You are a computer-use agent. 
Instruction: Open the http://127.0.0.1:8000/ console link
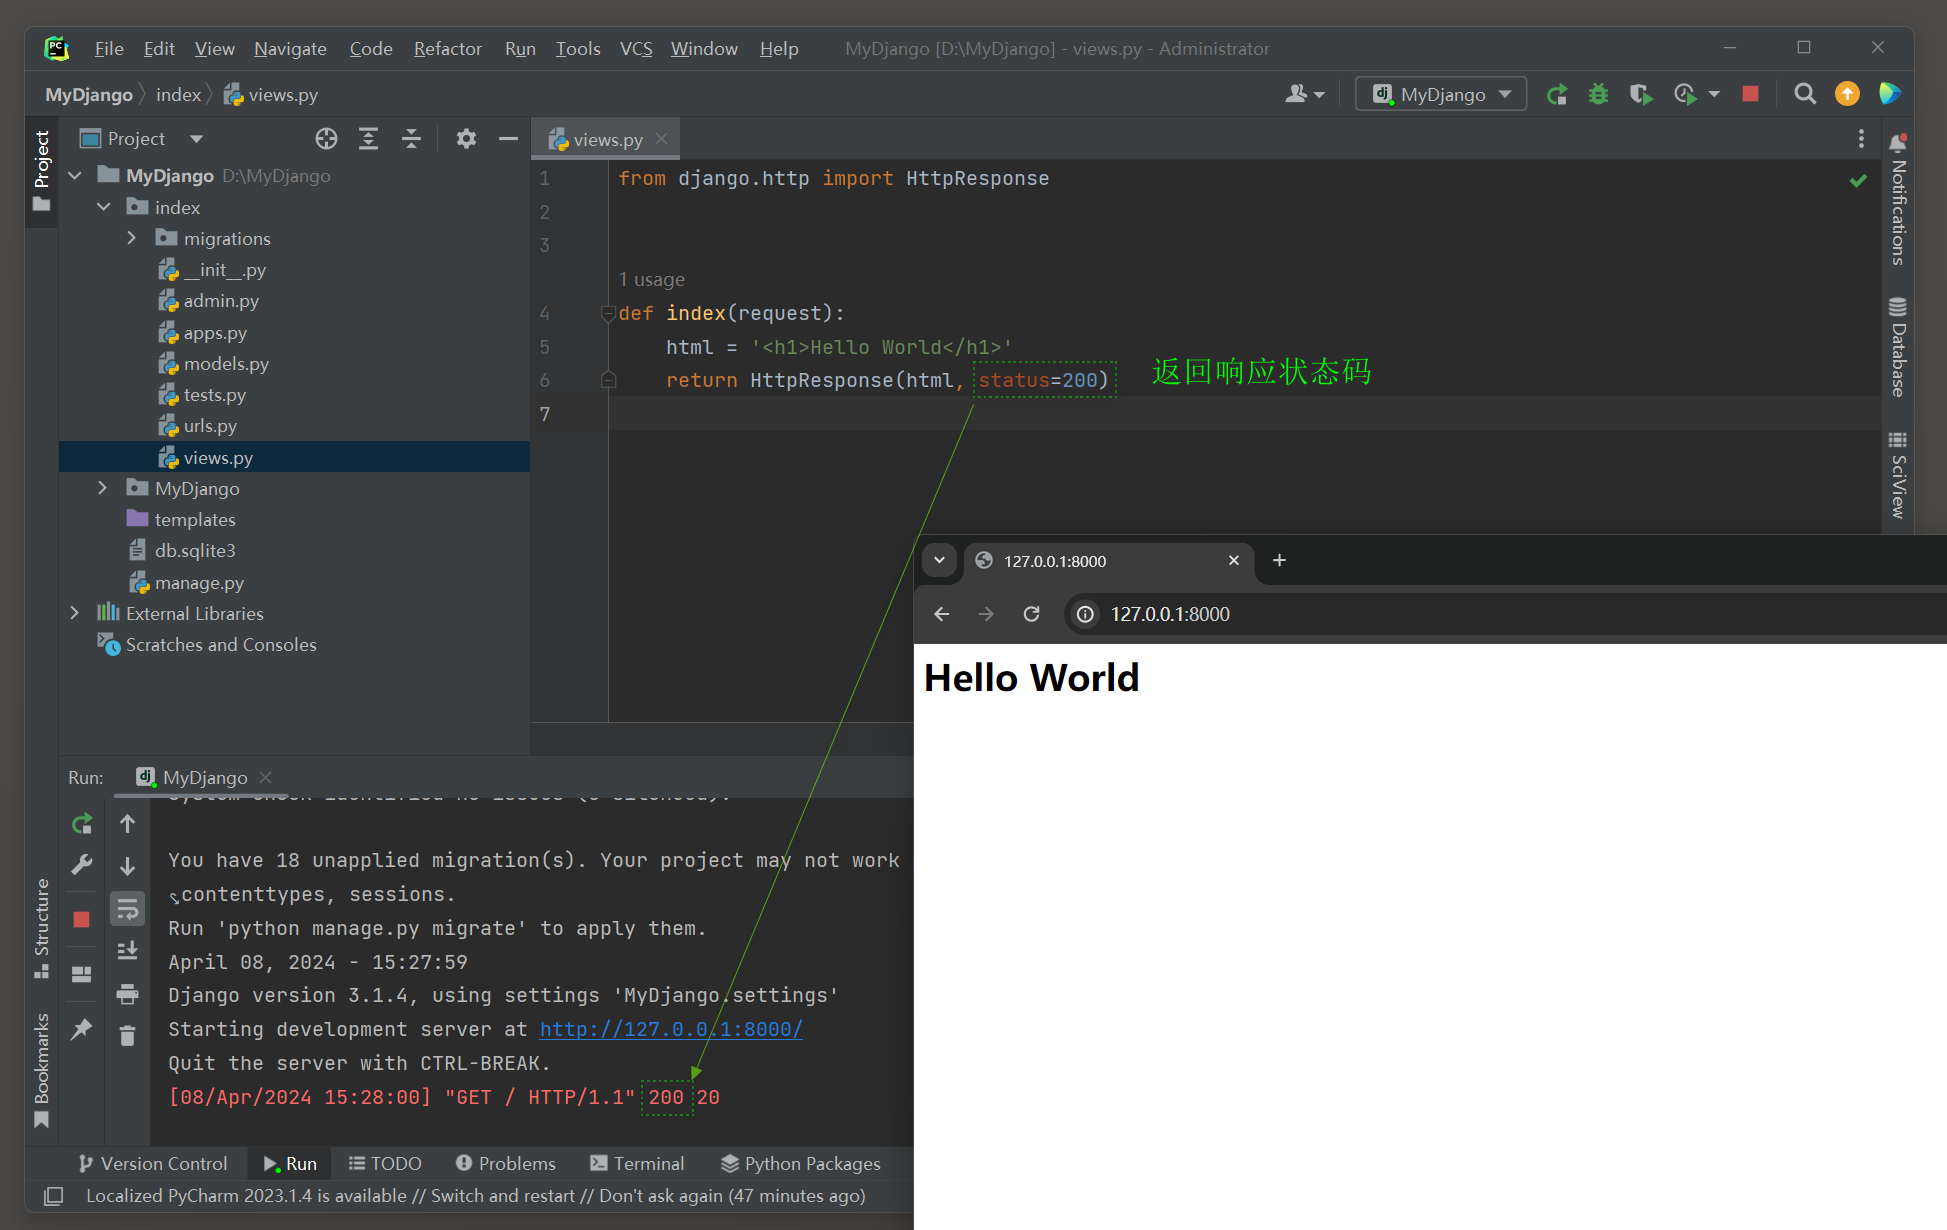(671, 1029)
